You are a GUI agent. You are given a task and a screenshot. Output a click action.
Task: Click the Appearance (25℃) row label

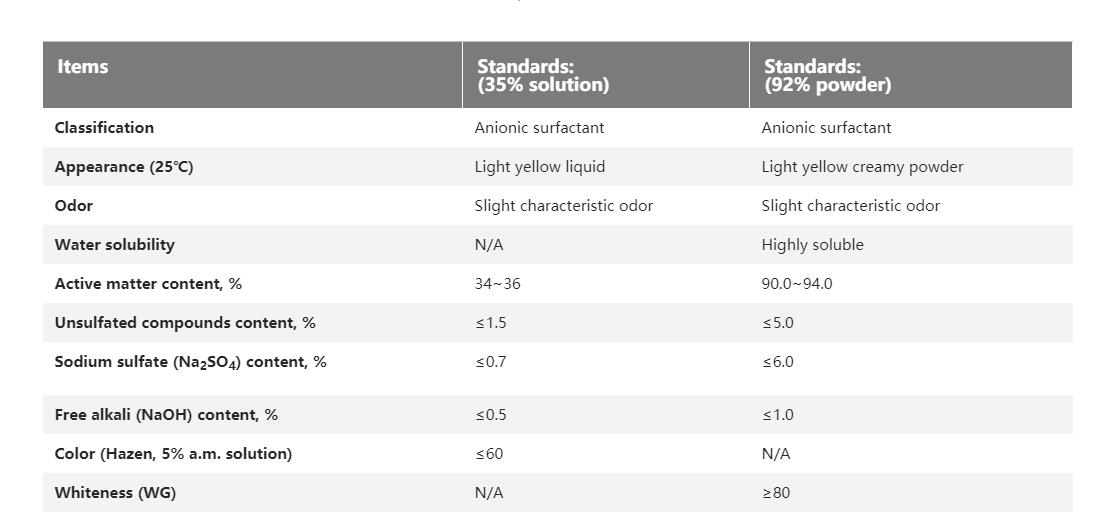pos(124,167)
